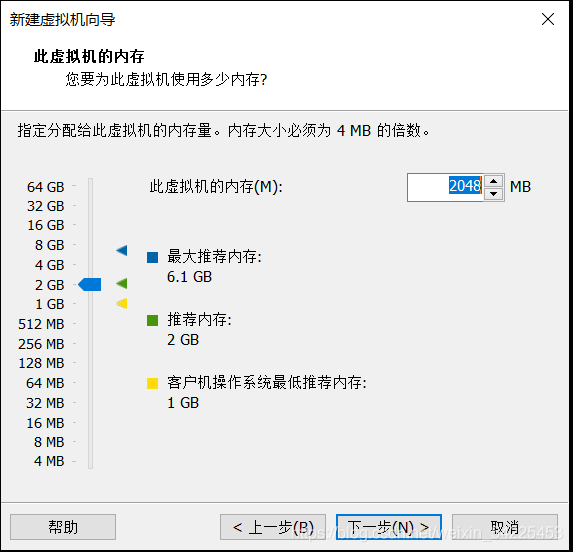
Task: Click the 4 GB label on the scale
Action: pos(50,264)
